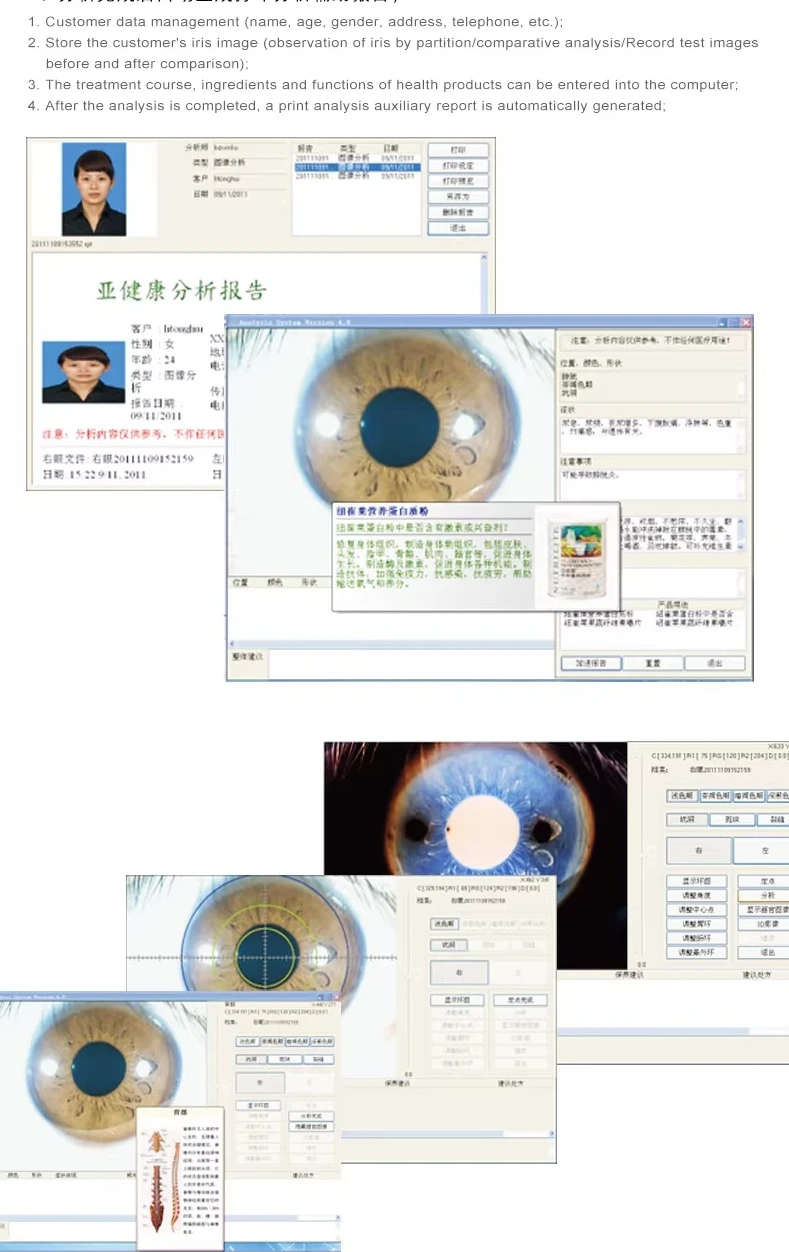Click 显示环图 in the crosshair iris window
The width and height of the screenshot is (789, 1252).
click(457, 1000)
